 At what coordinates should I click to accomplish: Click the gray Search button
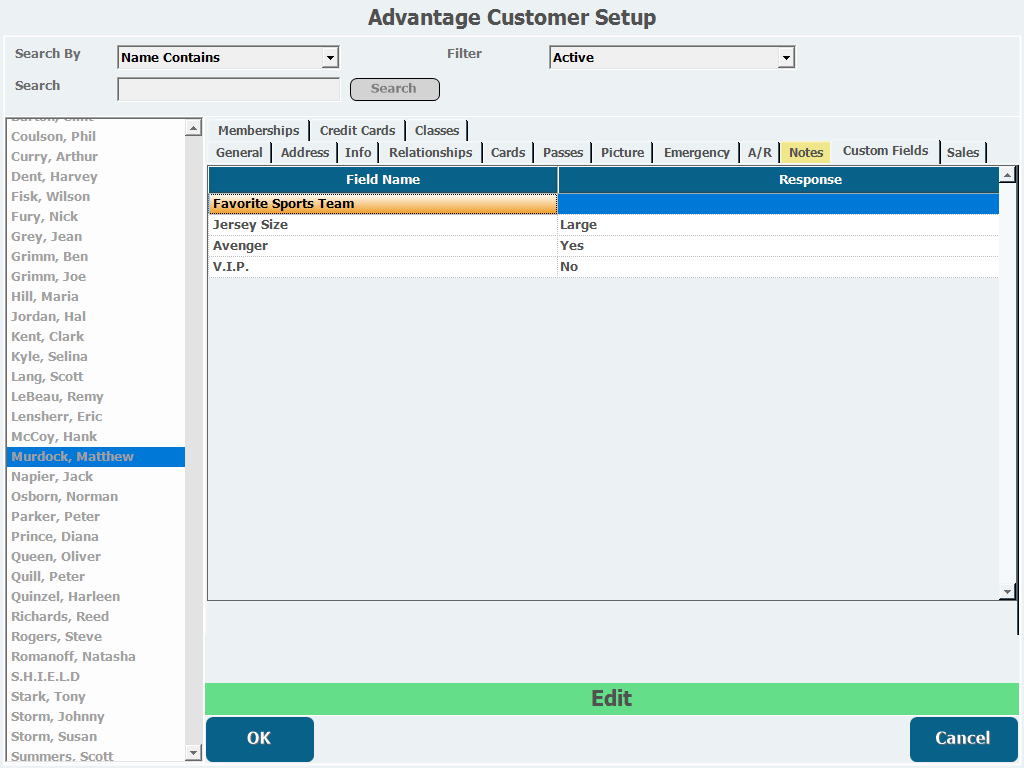(394, 89)
